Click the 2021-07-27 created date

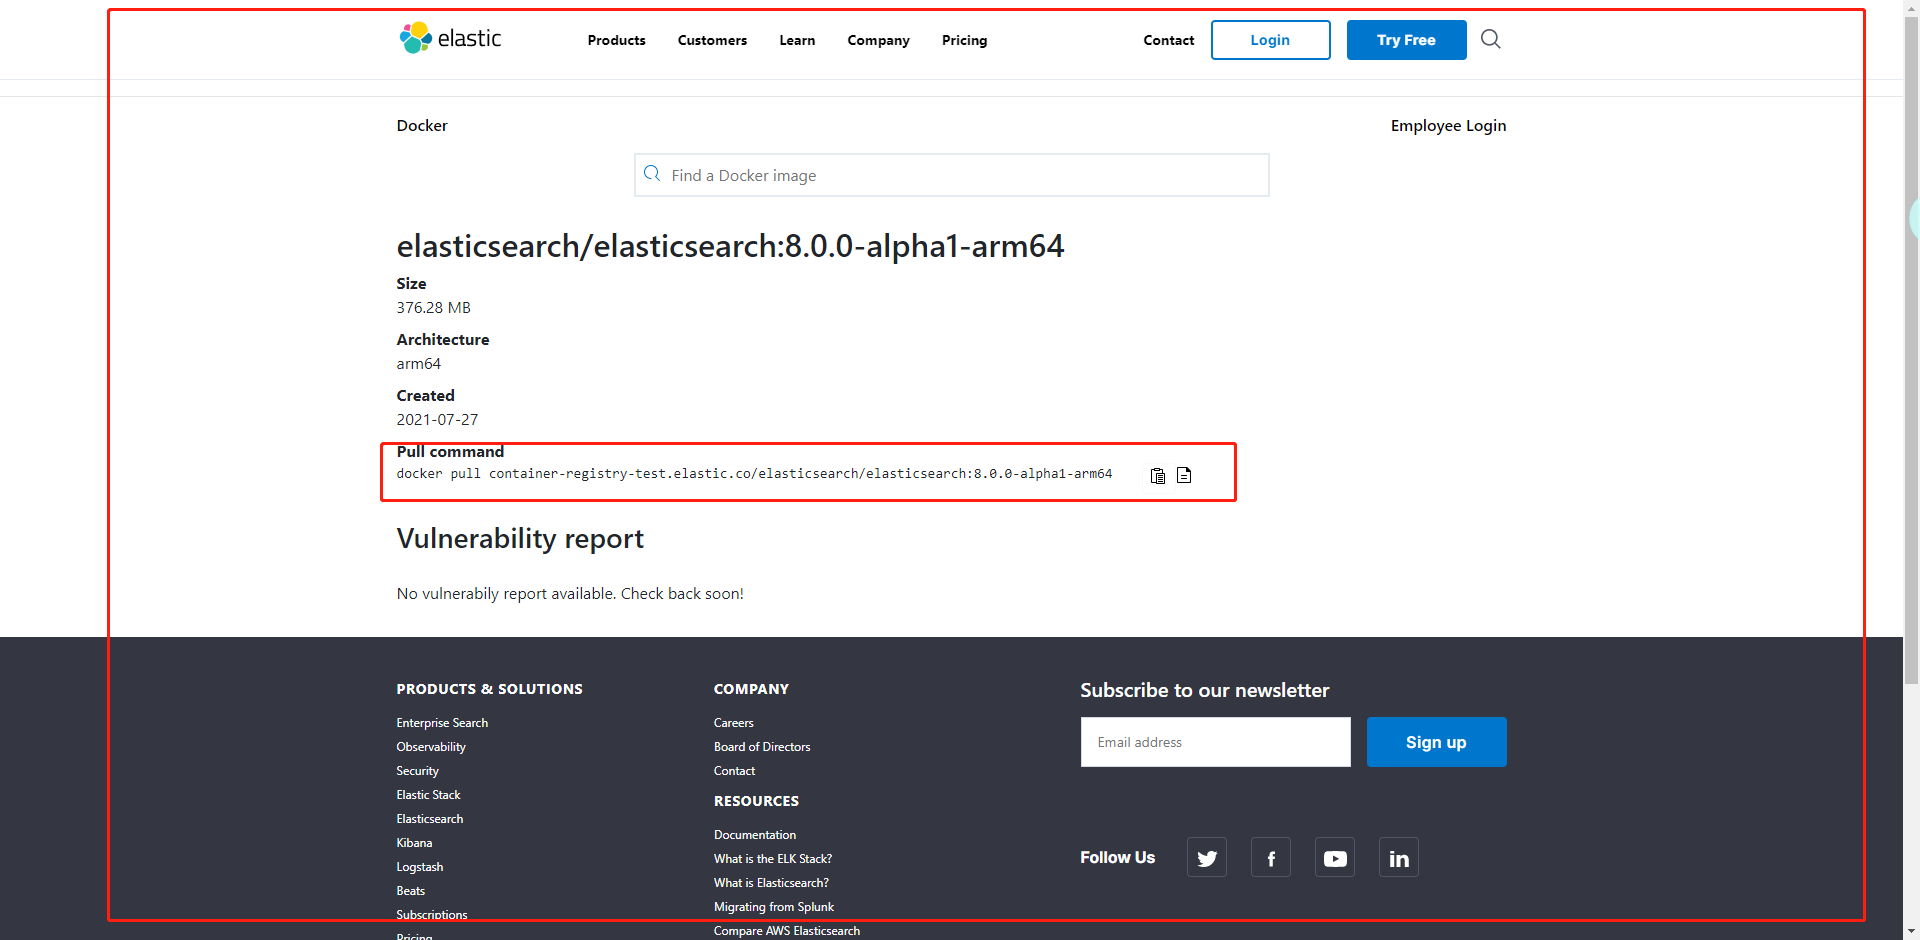click(437, 420)
